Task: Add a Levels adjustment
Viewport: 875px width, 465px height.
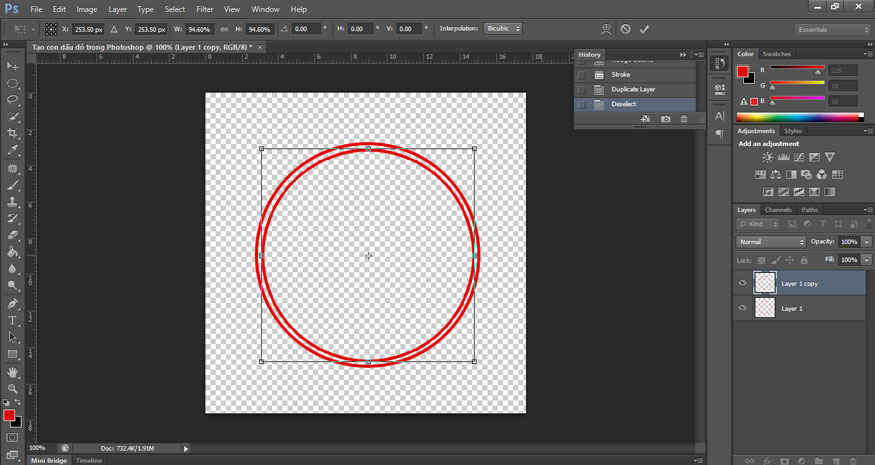Action: pyautogui.click(x=783, y=157)
